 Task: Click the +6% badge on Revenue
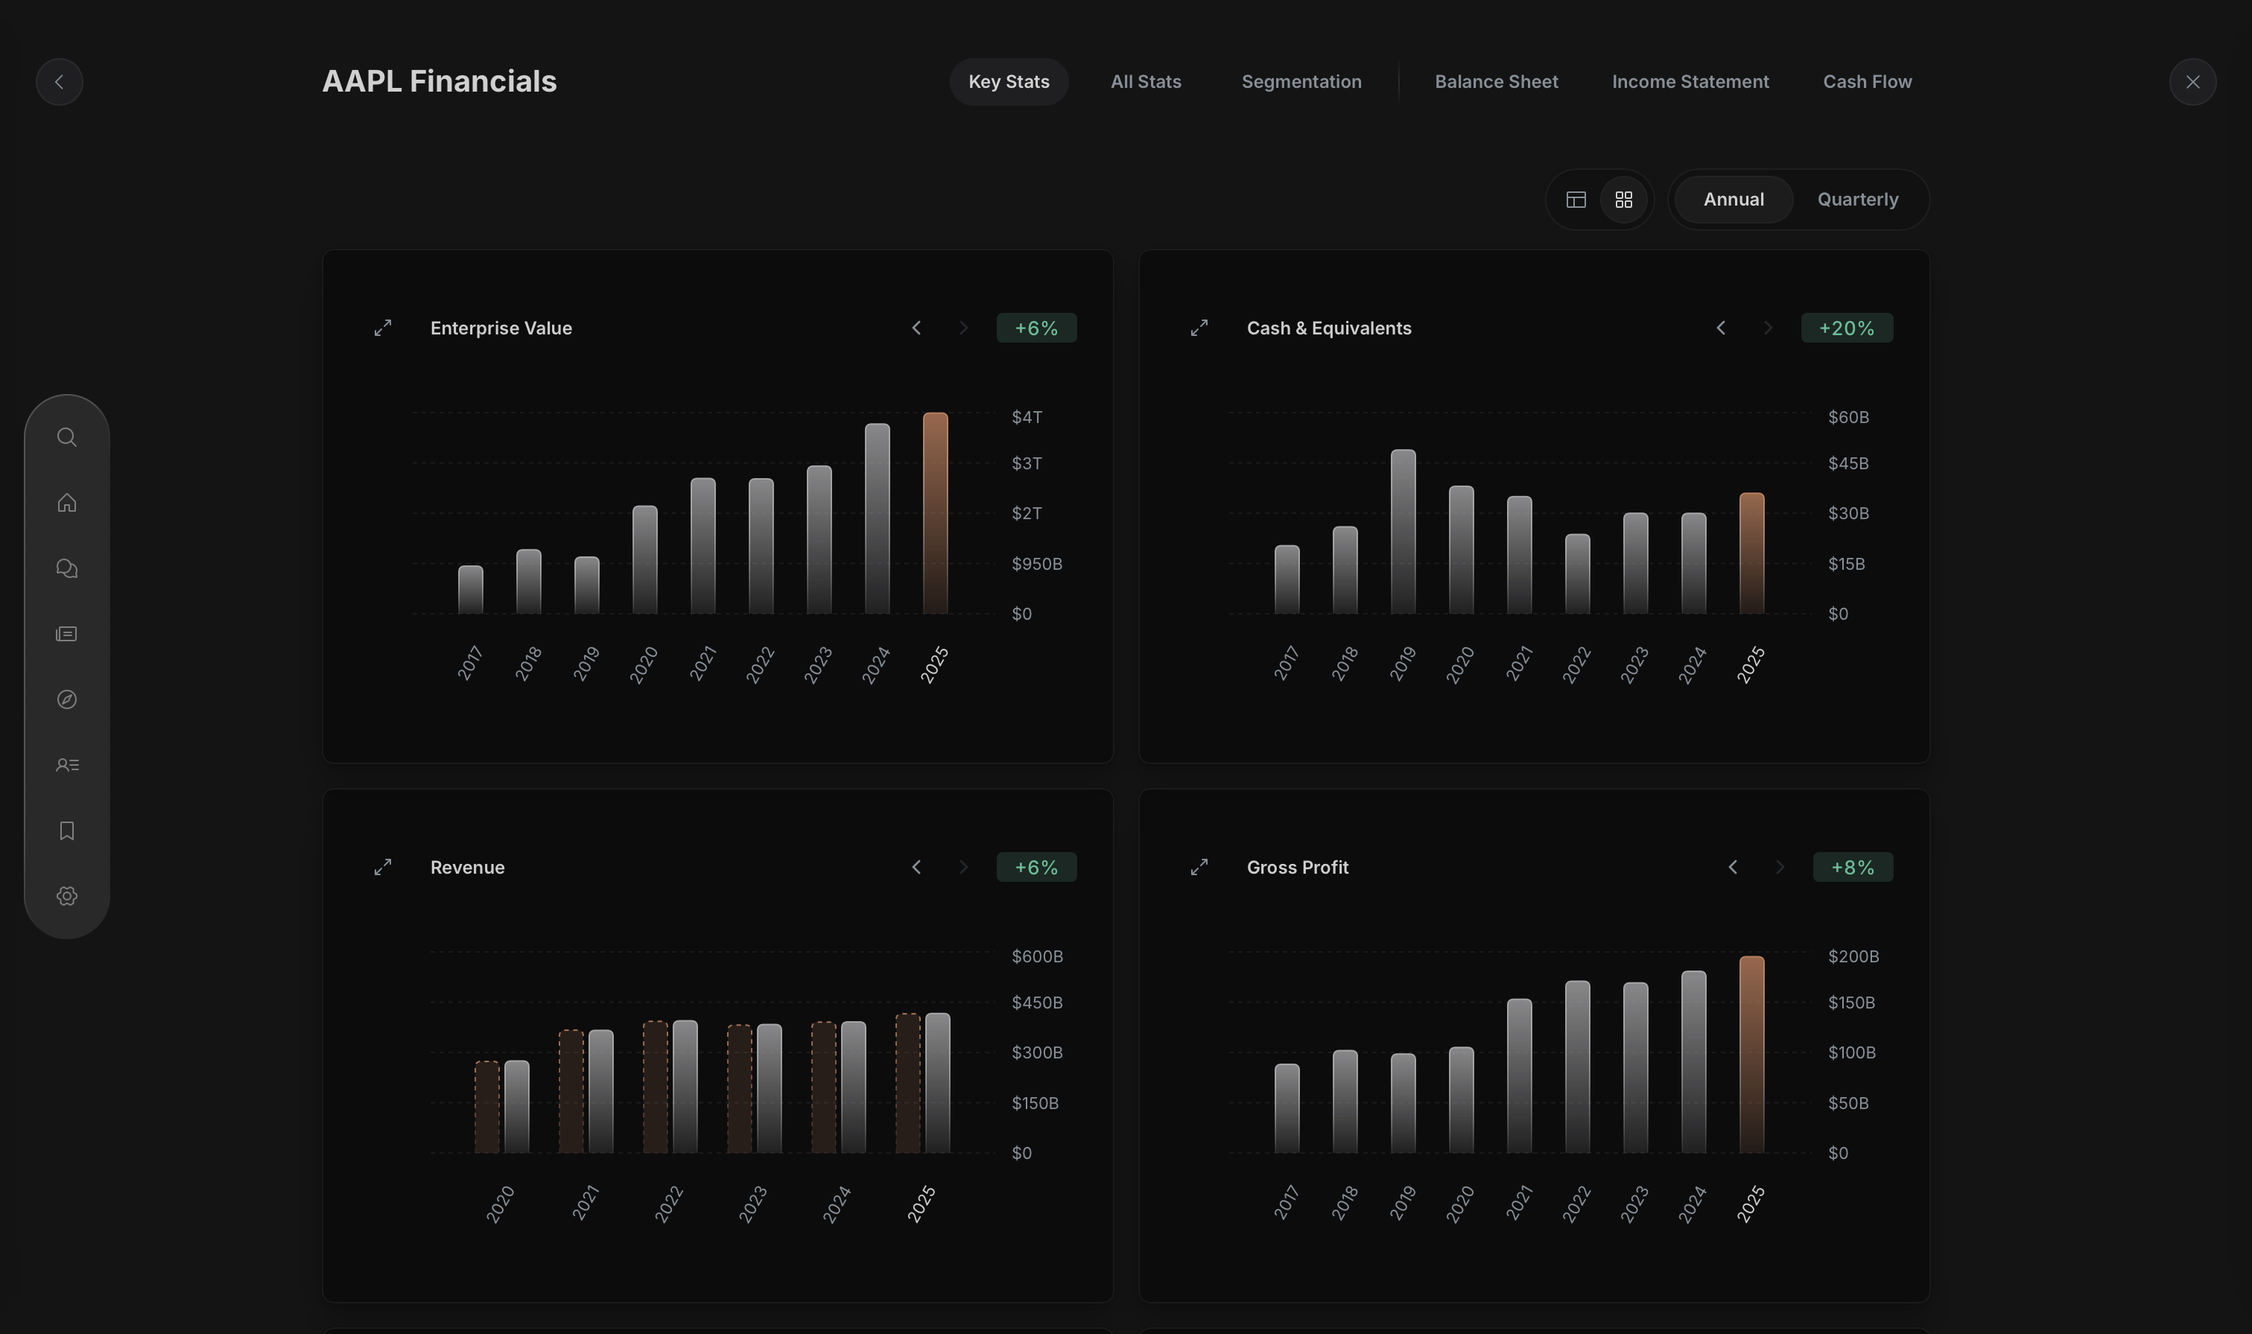coord(1036,867)
